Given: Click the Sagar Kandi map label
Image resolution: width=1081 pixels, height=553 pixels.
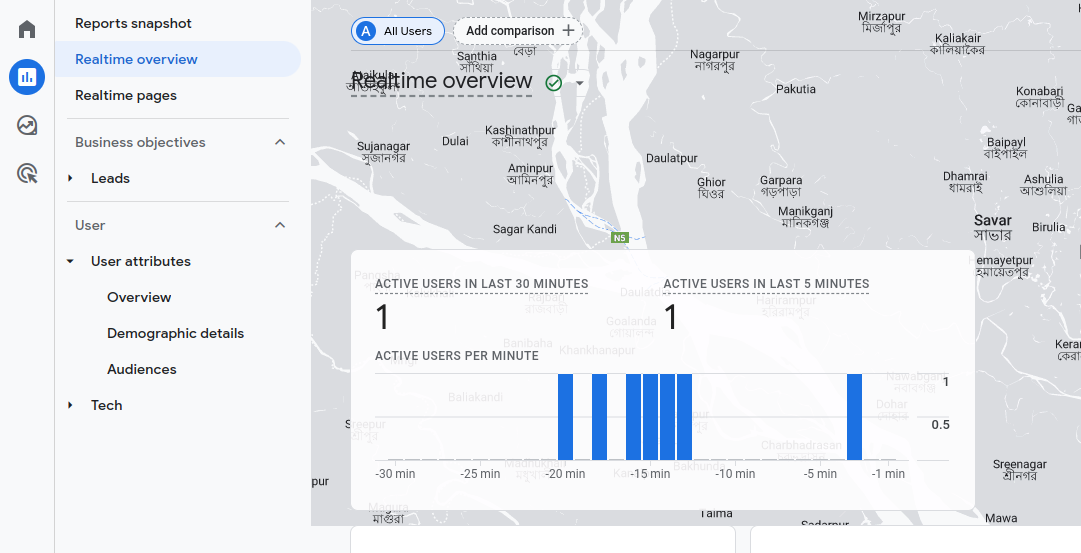Looking at the screenshot, I should pos(525,229).
